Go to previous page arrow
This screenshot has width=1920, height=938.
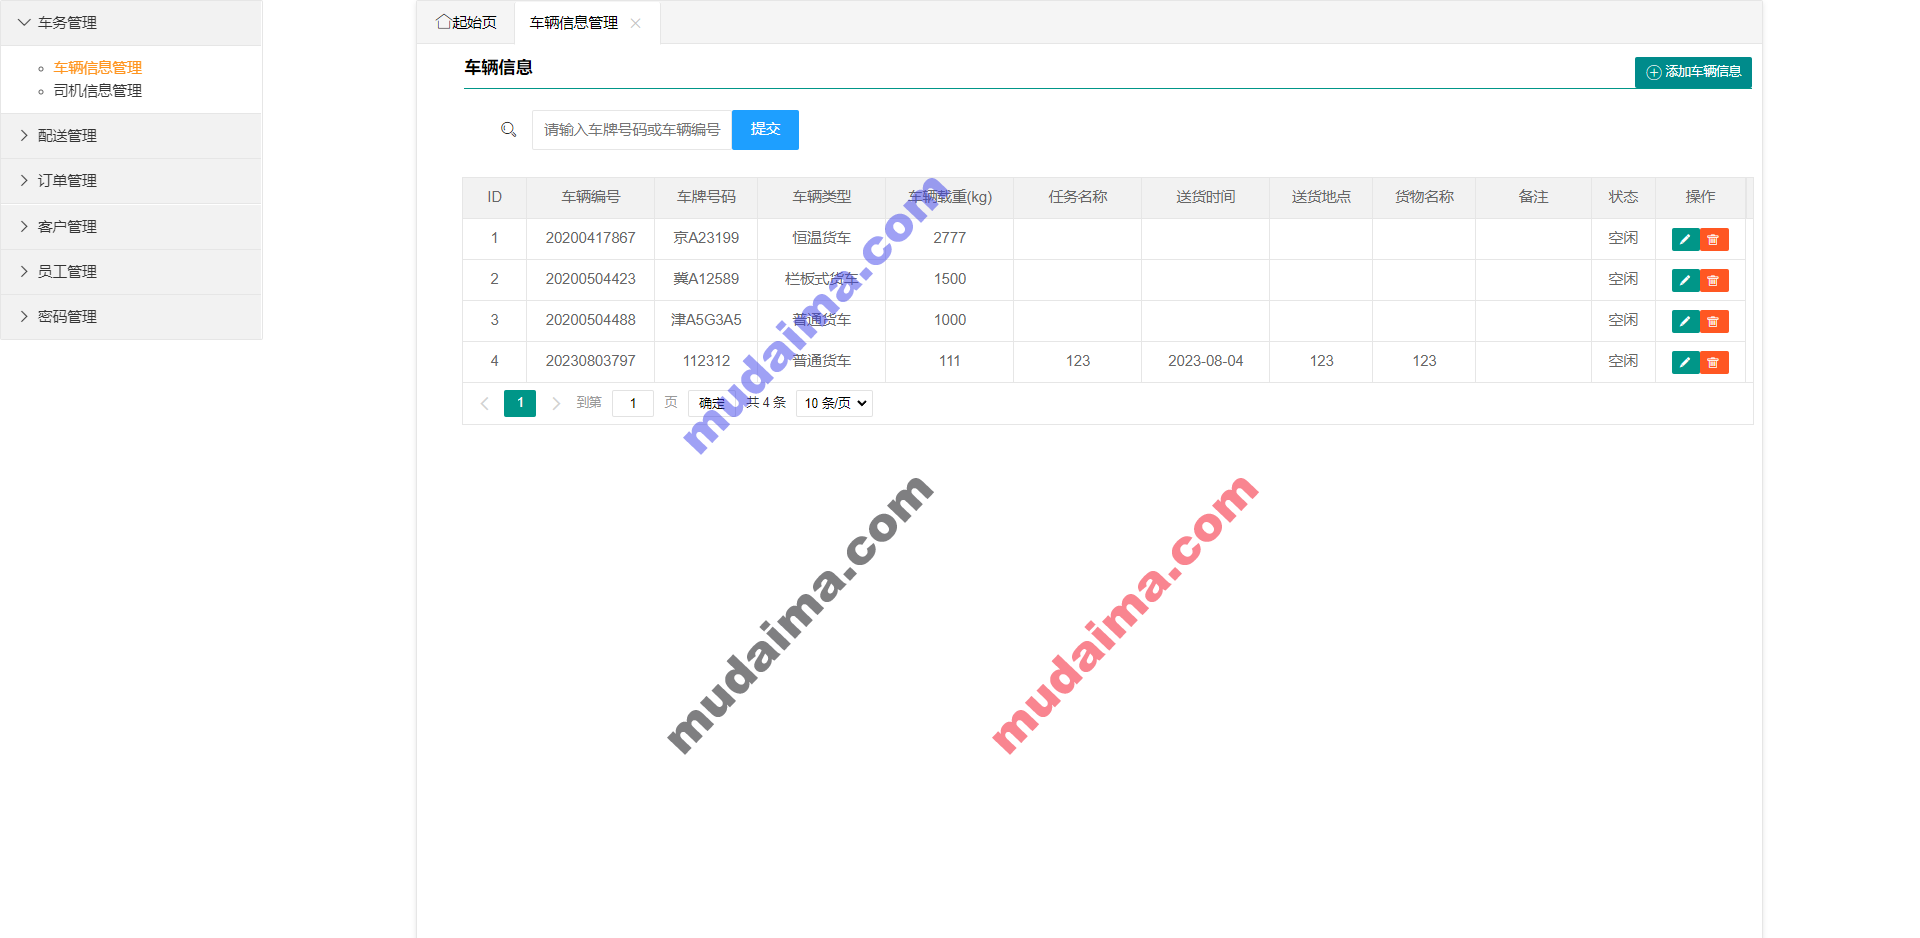(x=485, y=403)
